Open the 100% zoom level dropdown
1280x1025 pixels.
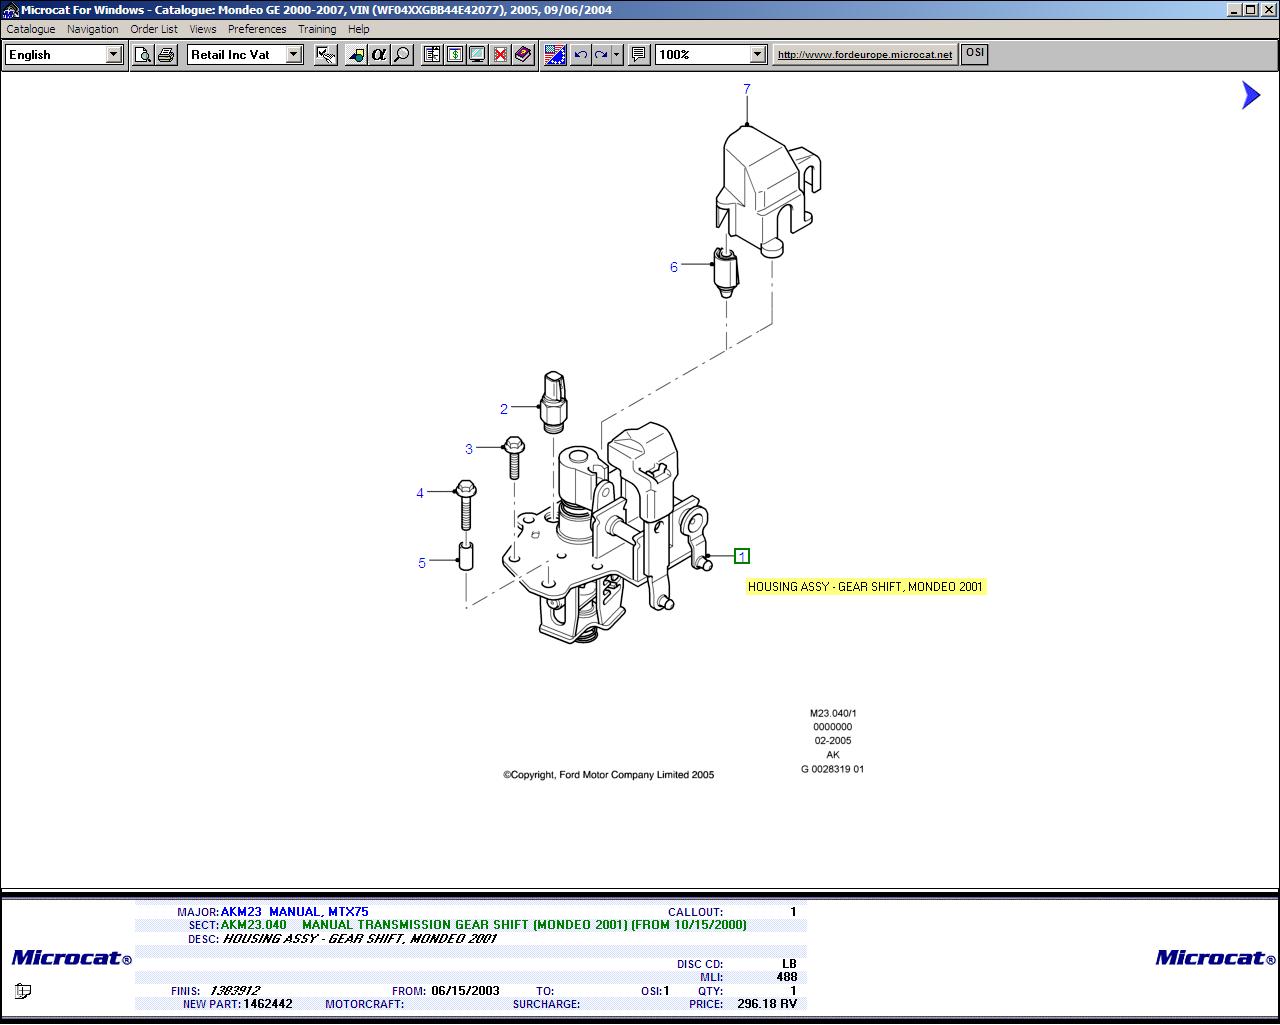[757, 55]
